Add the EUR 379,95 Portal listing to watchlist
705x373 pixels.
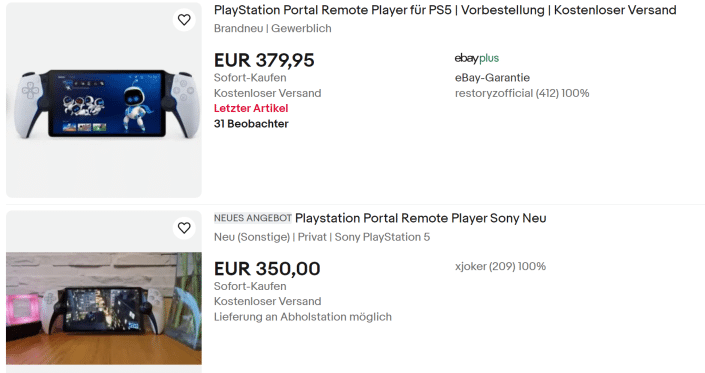pyautogui.click(x=184, y=20)
